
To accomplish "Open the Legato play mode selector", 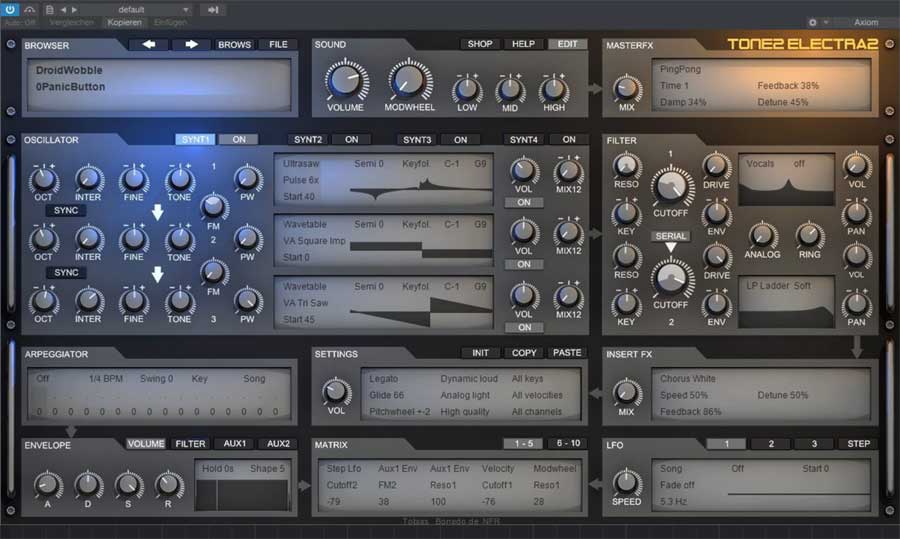I will [383, 379].
